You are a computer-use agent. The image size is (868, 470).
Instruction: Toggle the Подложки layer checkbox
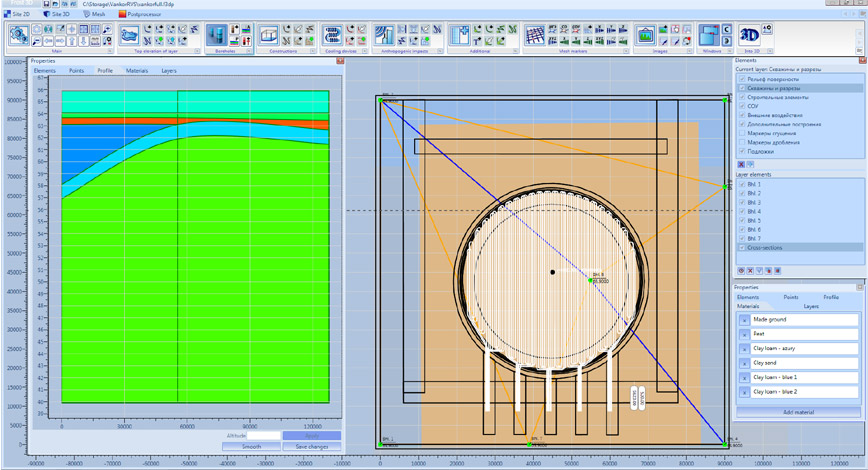742,152
